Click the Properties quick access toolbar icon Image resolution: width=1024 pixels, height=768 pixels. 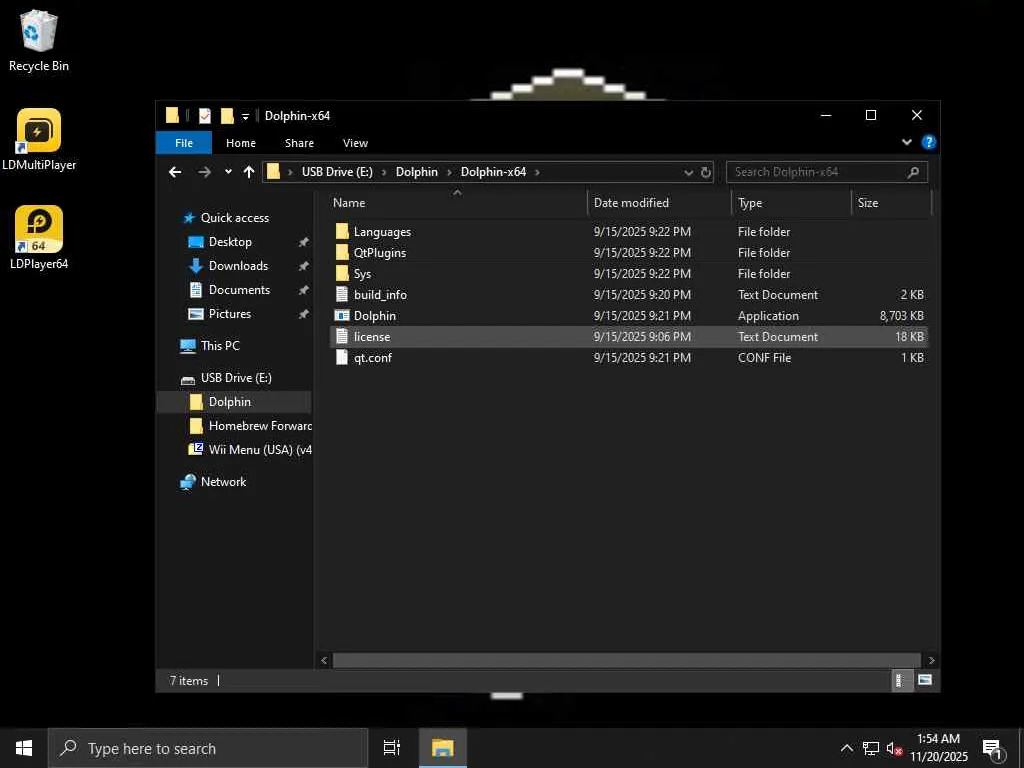(x=204, y=116)
